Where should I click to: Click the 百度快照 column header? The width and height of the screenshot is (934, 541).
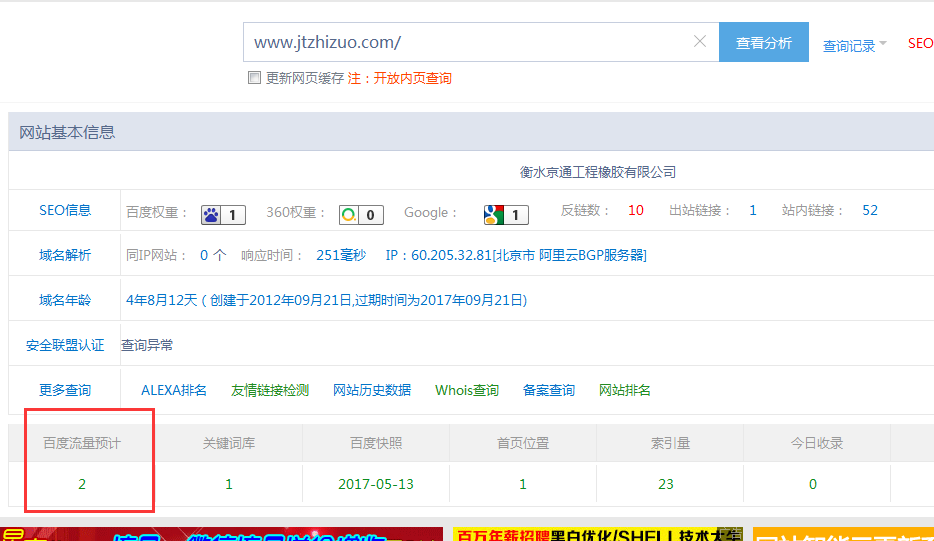[376, 443]
